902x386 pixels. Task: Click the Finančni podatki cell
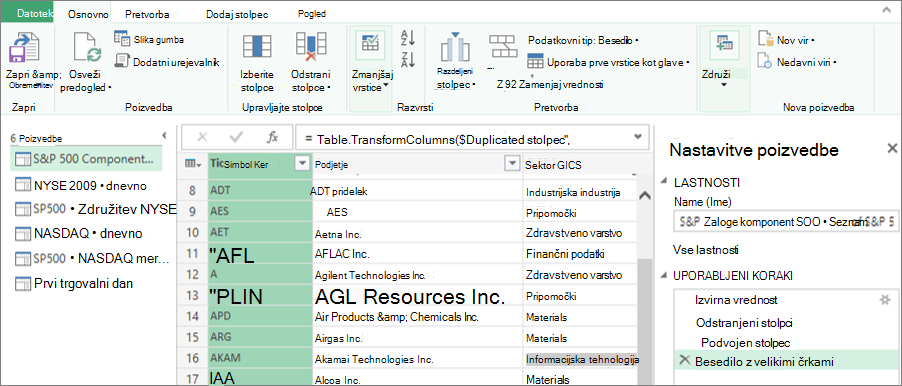coord(581,254)
